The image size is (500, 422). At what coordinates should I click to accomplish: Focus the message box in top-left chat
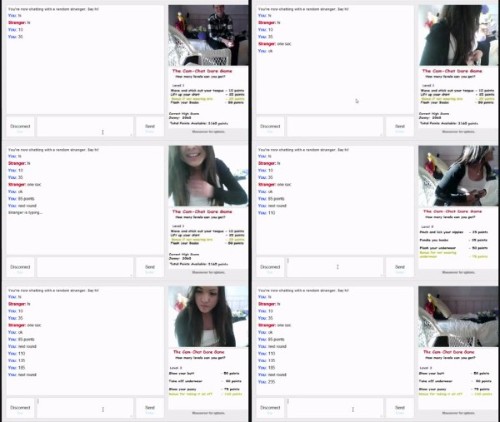85,126
